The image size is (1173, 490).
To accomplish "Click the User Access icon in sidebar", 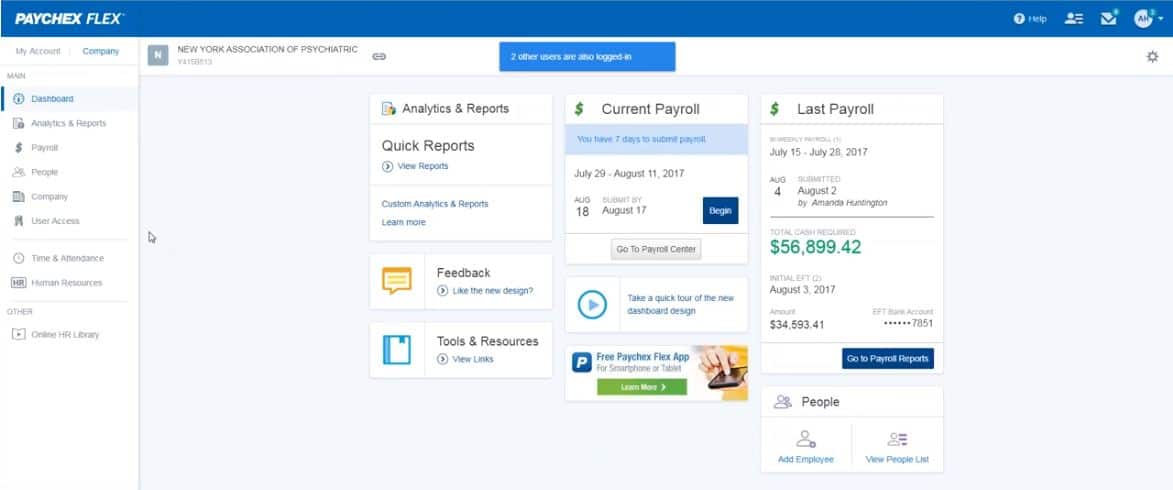I will point(19,221).
